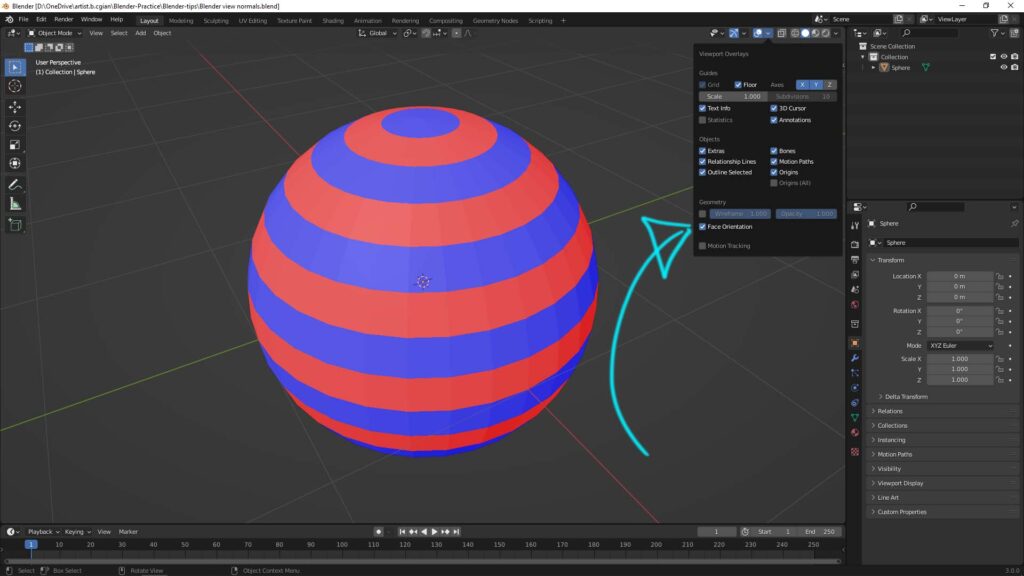Image resolution: width=1024 pixels, height=576 pixels.
Task: Open the Marker menu in timeline
Action: (x=128, y=532)
